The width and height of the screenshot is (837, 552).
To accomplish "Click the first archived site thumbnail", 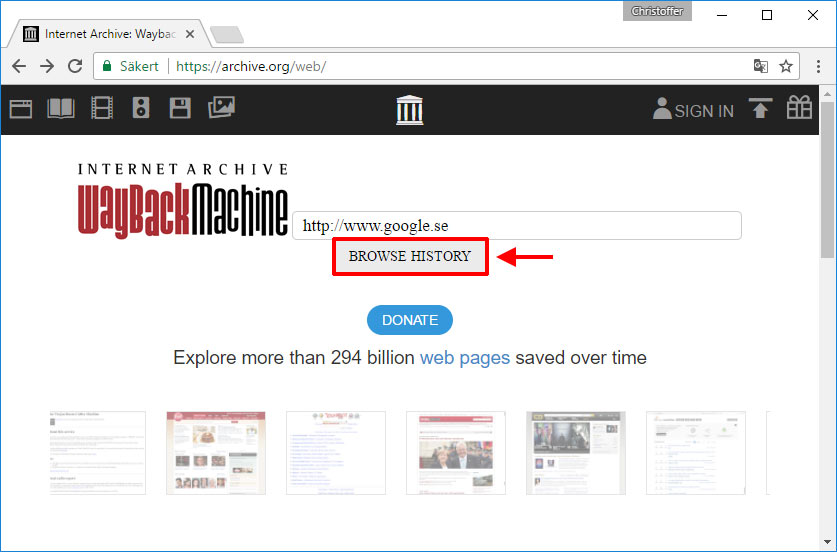I will click(97, 452).
